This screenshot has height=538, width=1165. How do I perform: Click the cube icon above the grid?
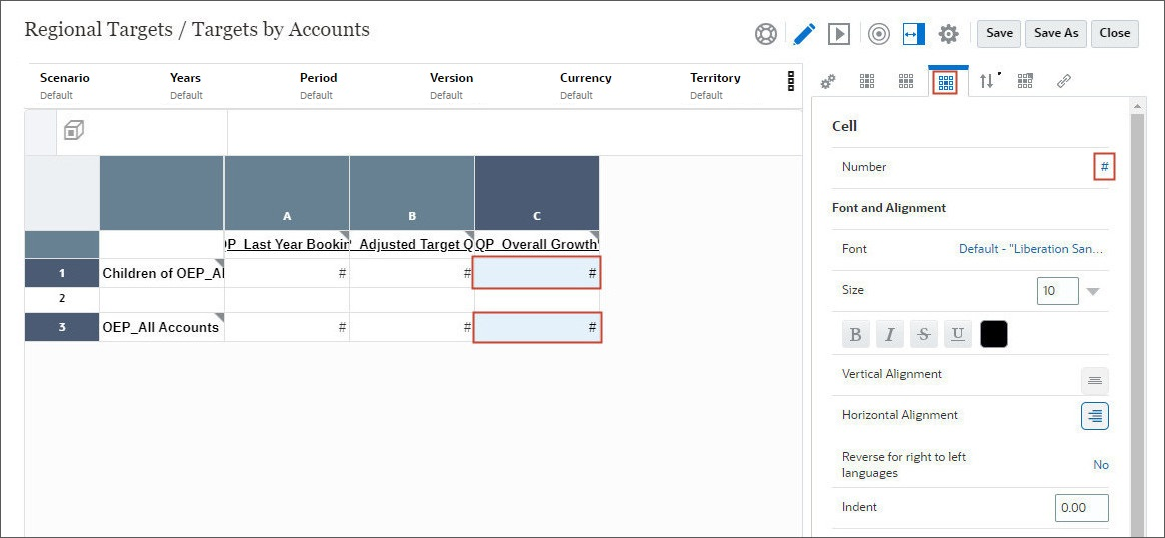coord(74,131)
